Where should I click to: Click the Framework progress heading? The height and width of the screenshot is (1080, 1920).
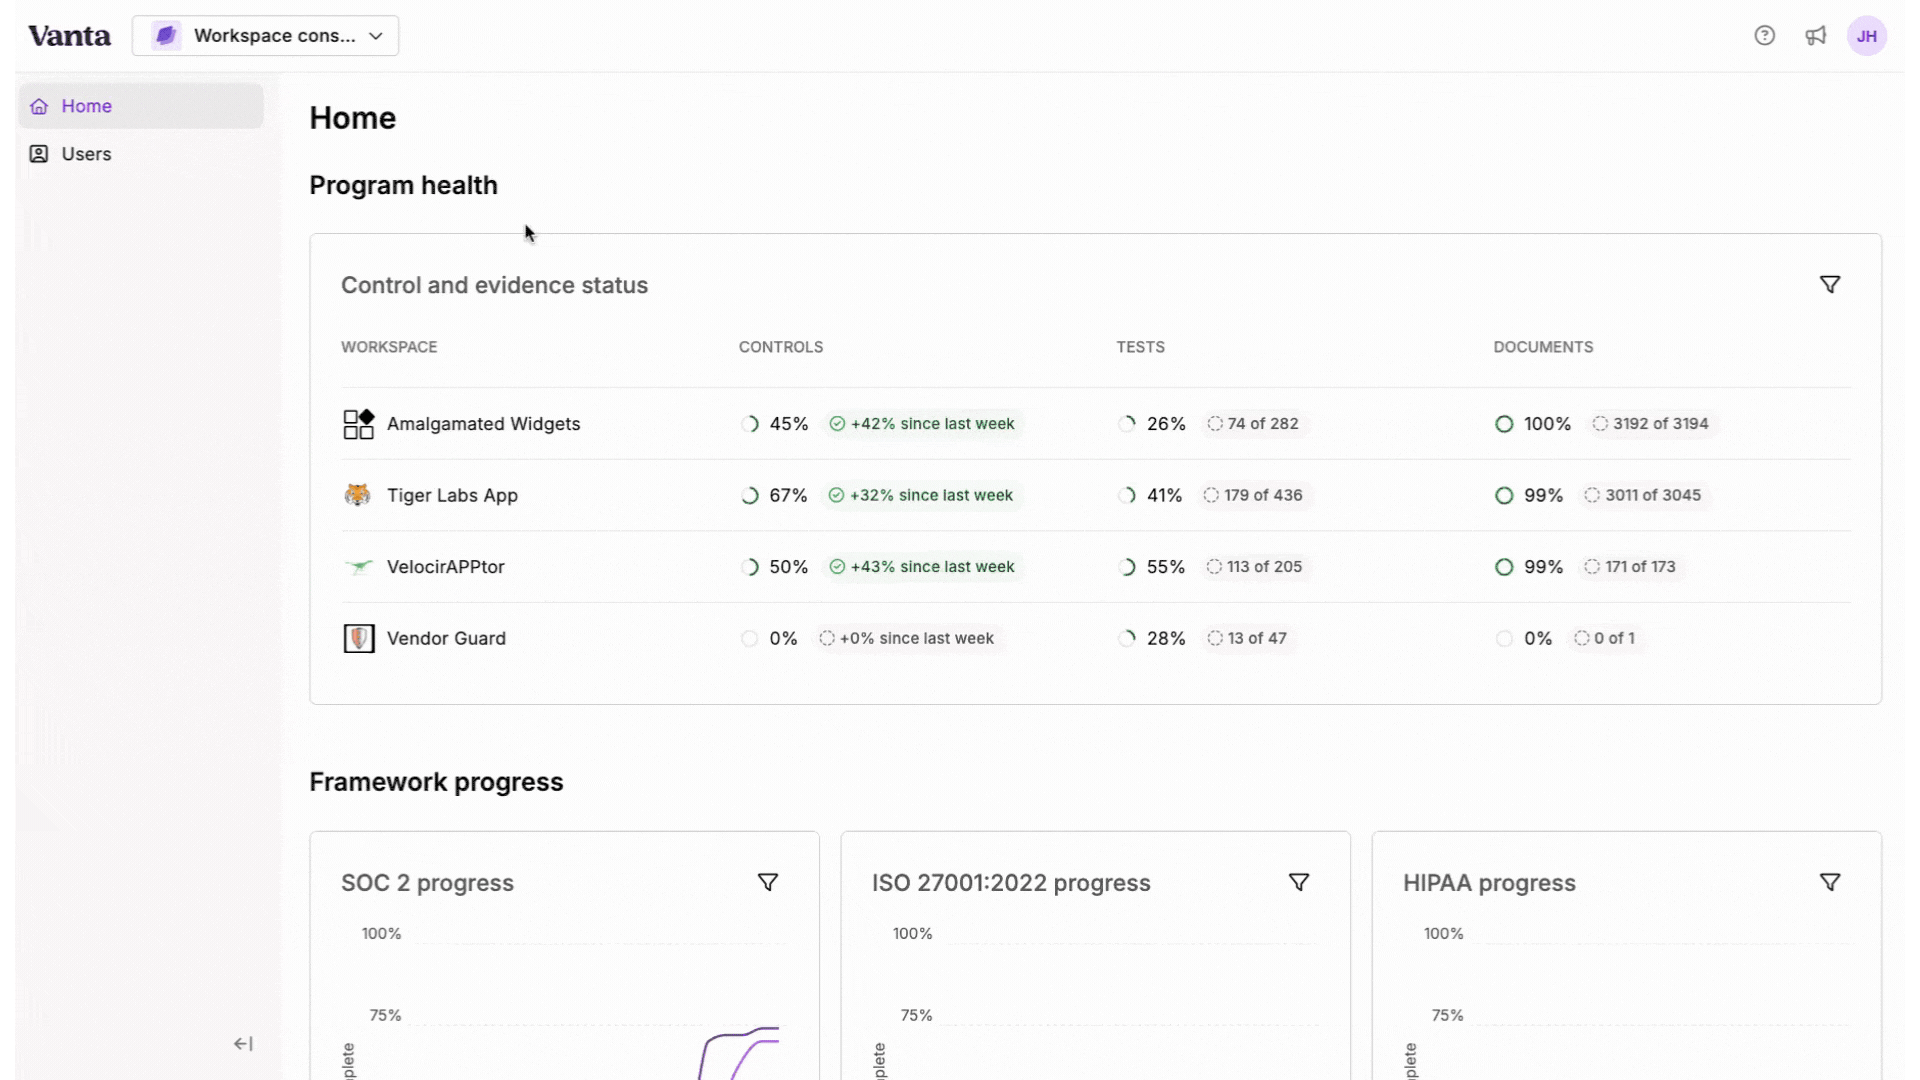[x=436, y=782]
